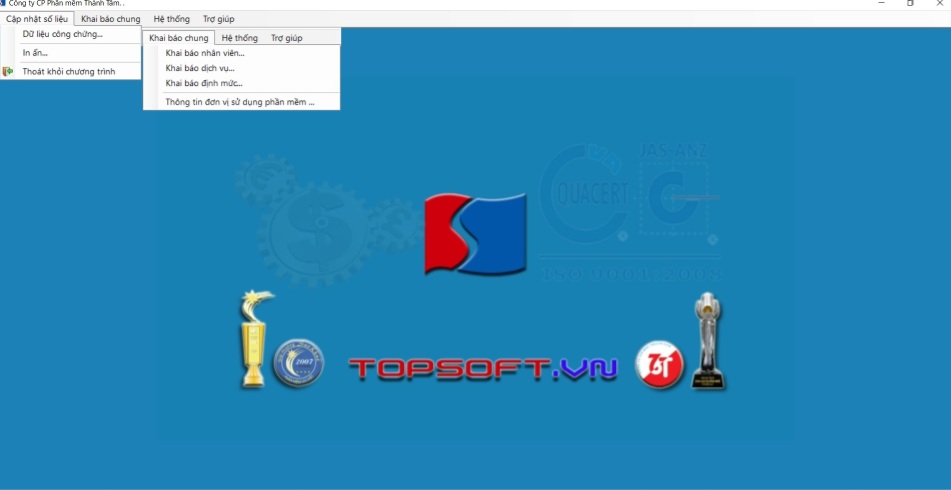
Task: Open Thông tin đơn vị sử dụng phần mềm
Action: [241, 102]
